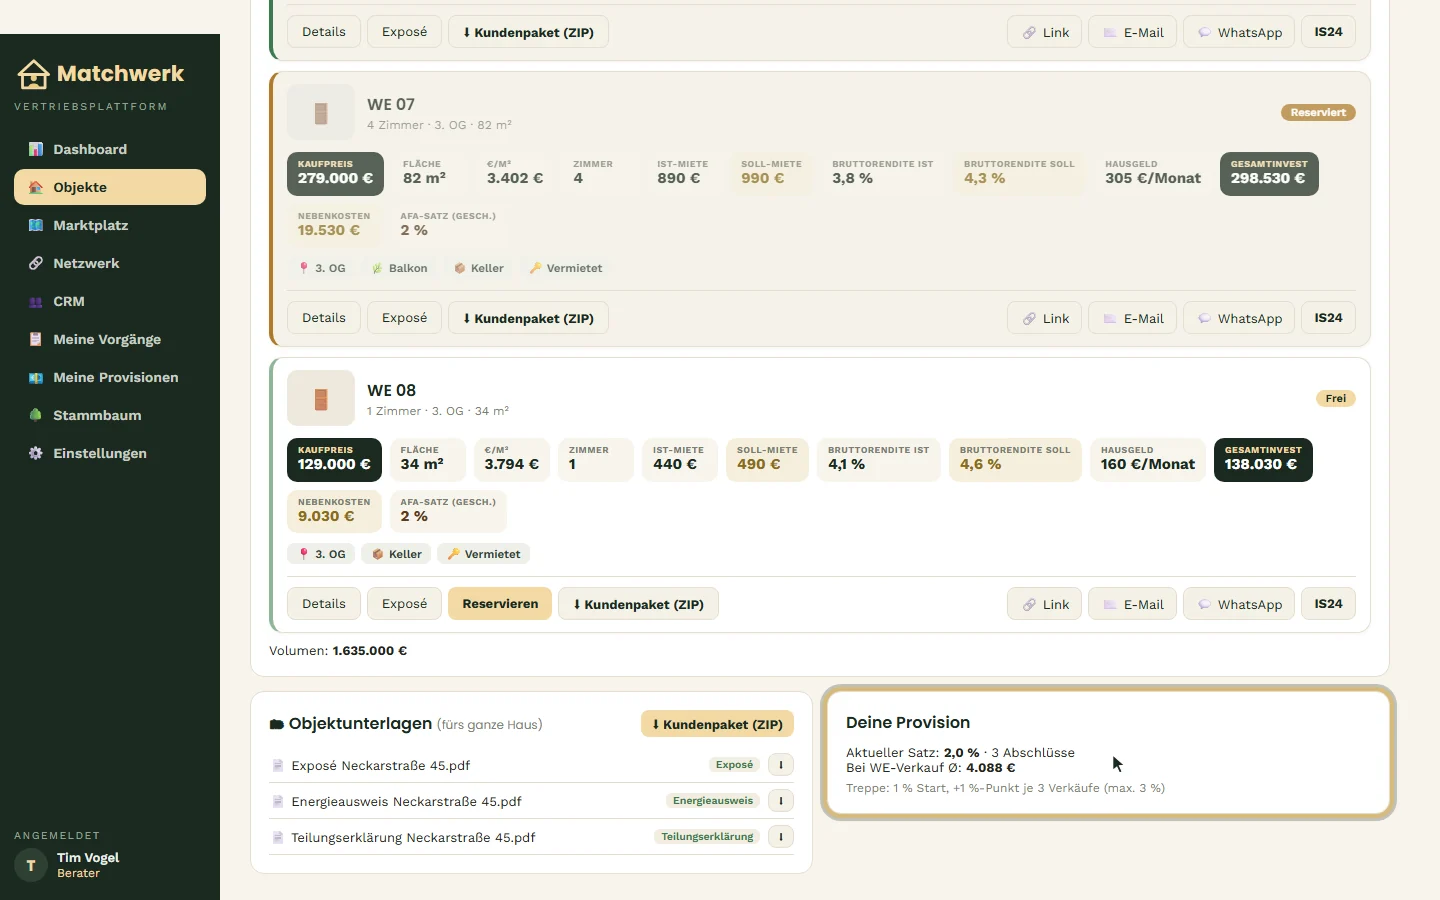
Task: Copy Link for WE 08
Action: click(x=1044, y=604)
